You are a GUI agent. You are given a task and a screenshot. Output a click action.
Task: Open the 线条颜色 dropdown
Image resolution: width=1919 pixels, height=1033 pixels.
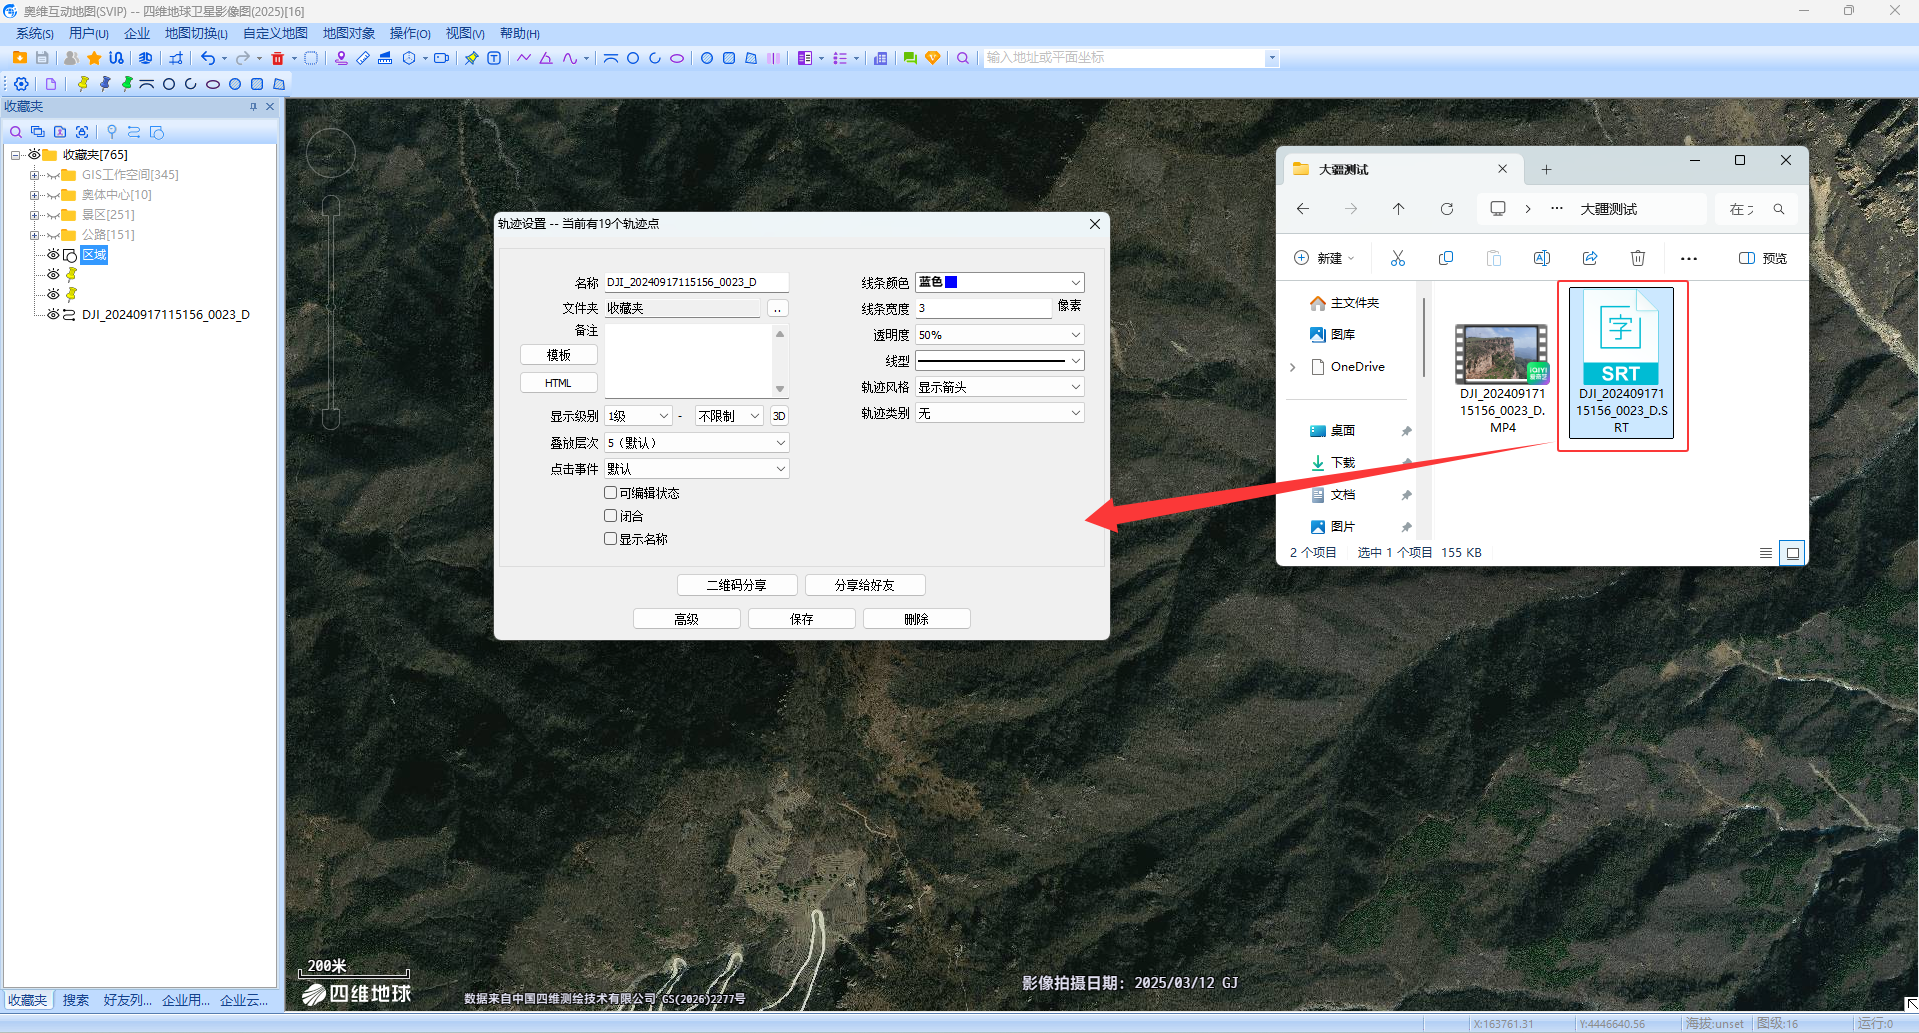(x=1000, y=283)
